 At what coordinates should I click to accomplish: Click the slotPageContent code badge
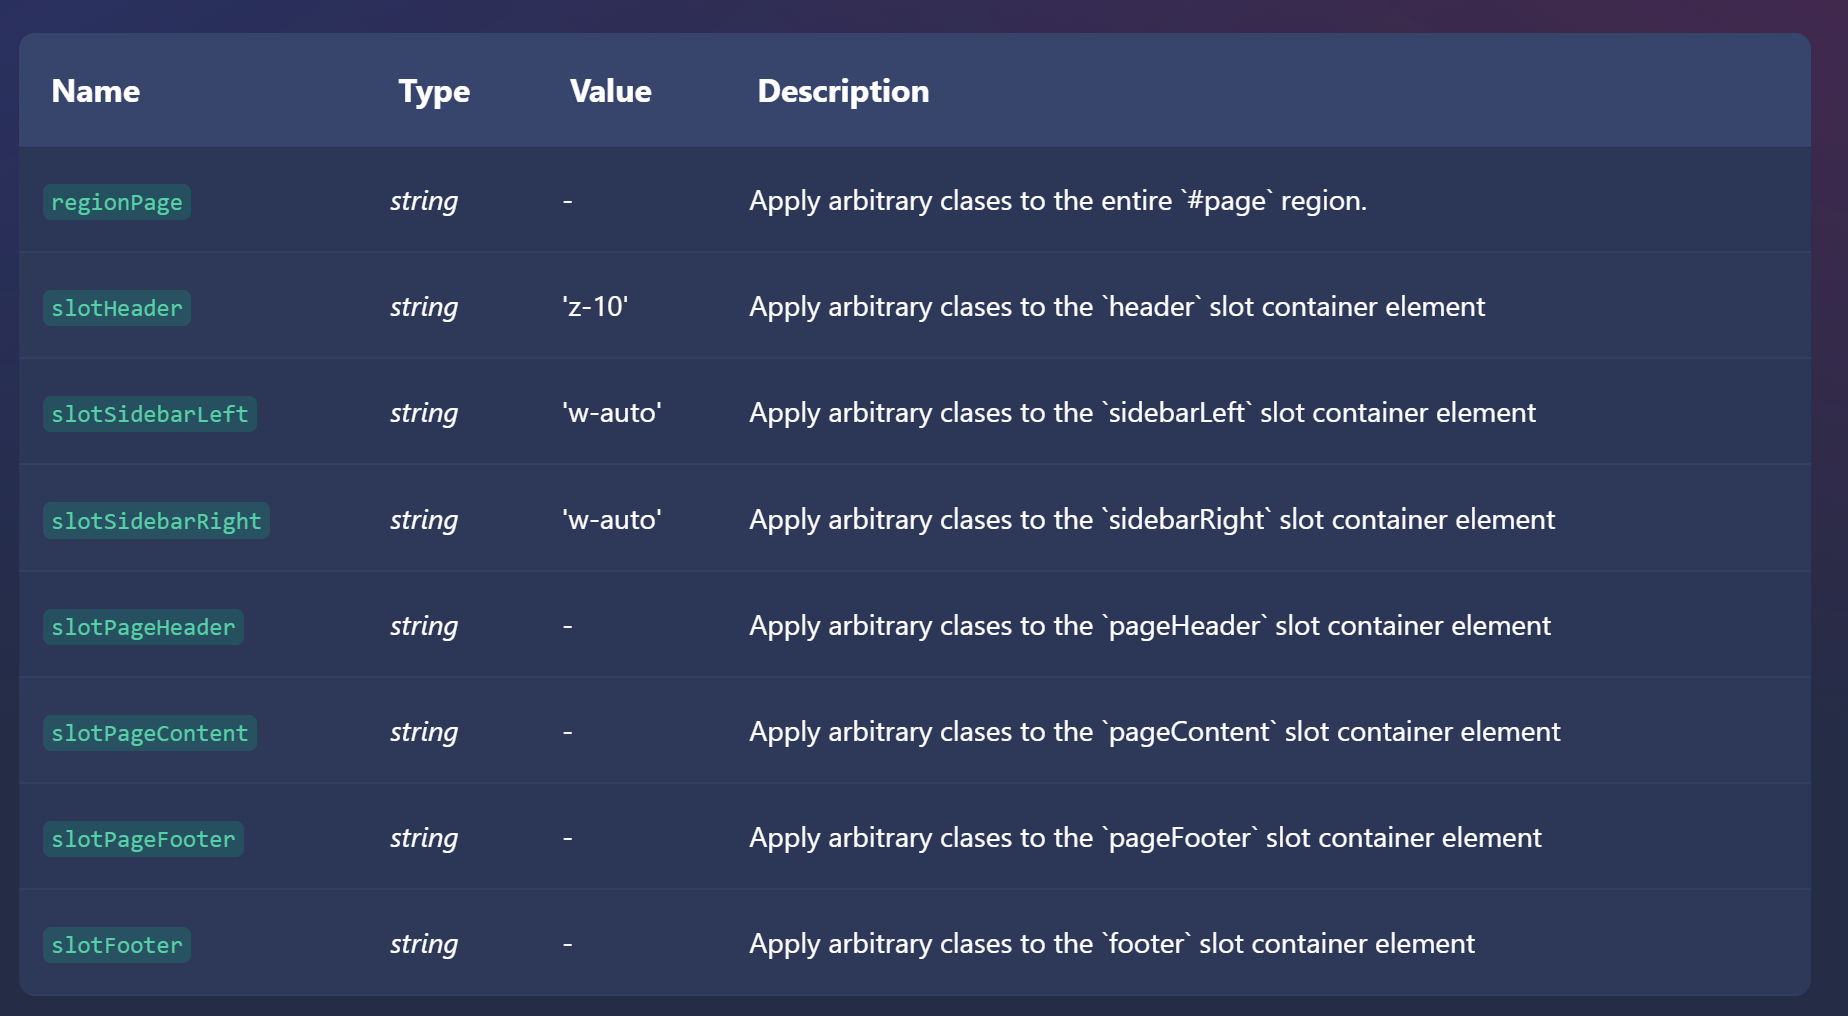coord(150,733)
